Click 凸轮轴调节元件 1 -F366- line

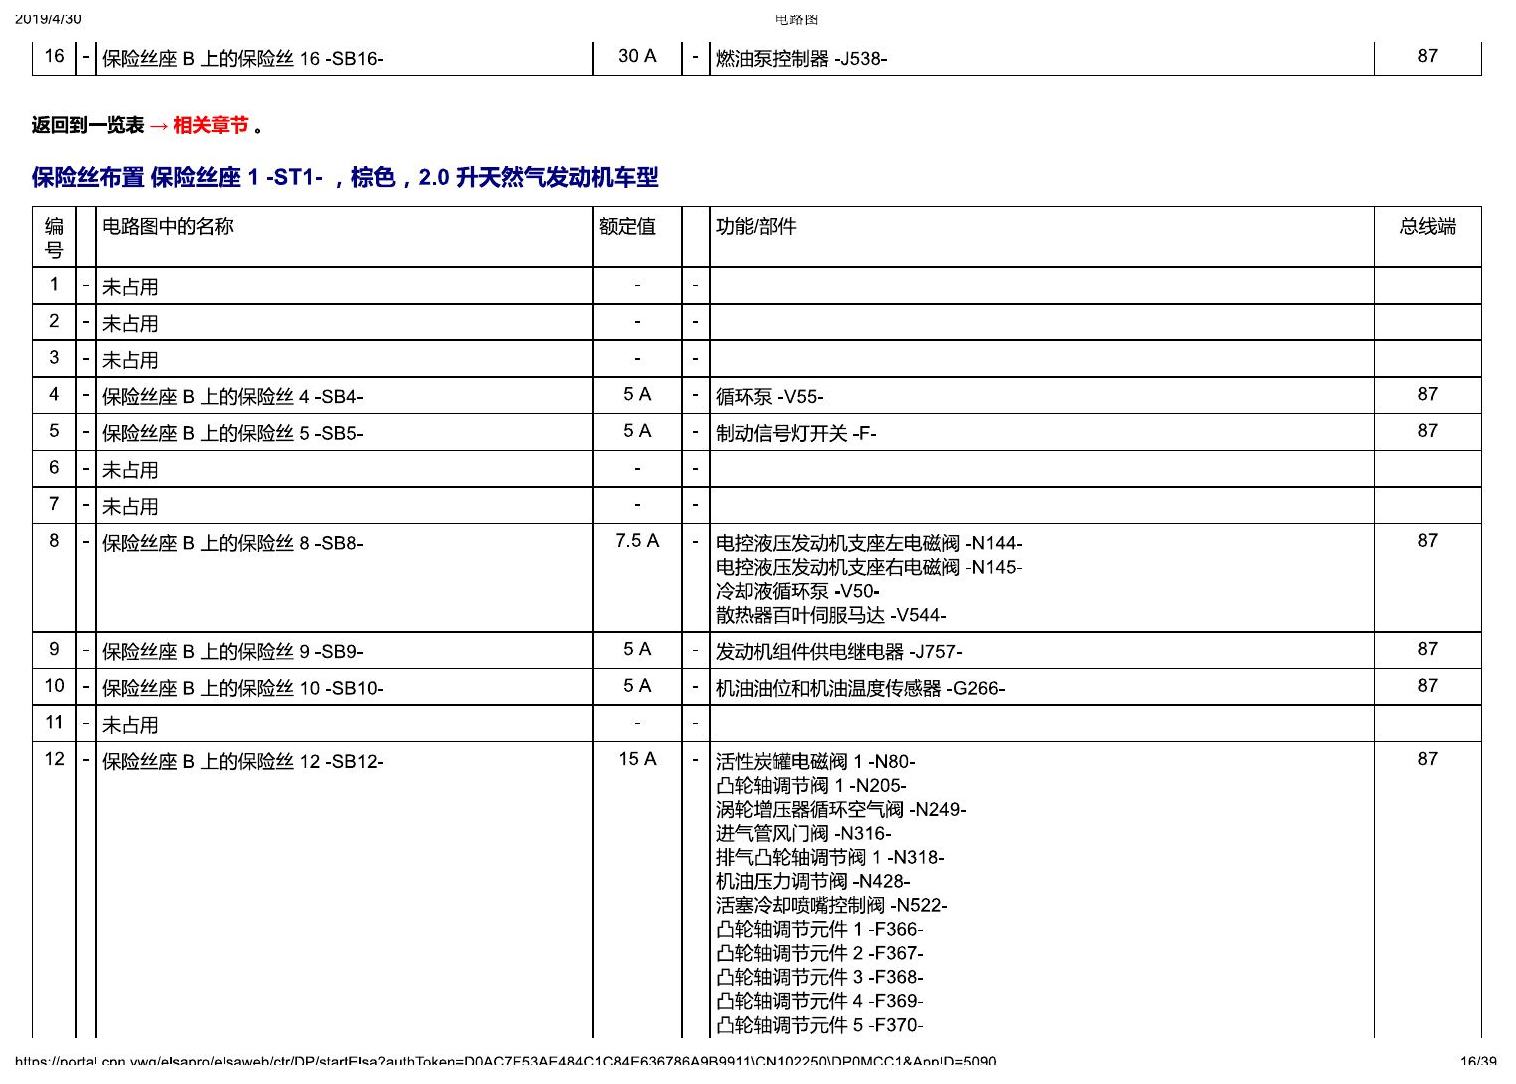coord(820,929)
